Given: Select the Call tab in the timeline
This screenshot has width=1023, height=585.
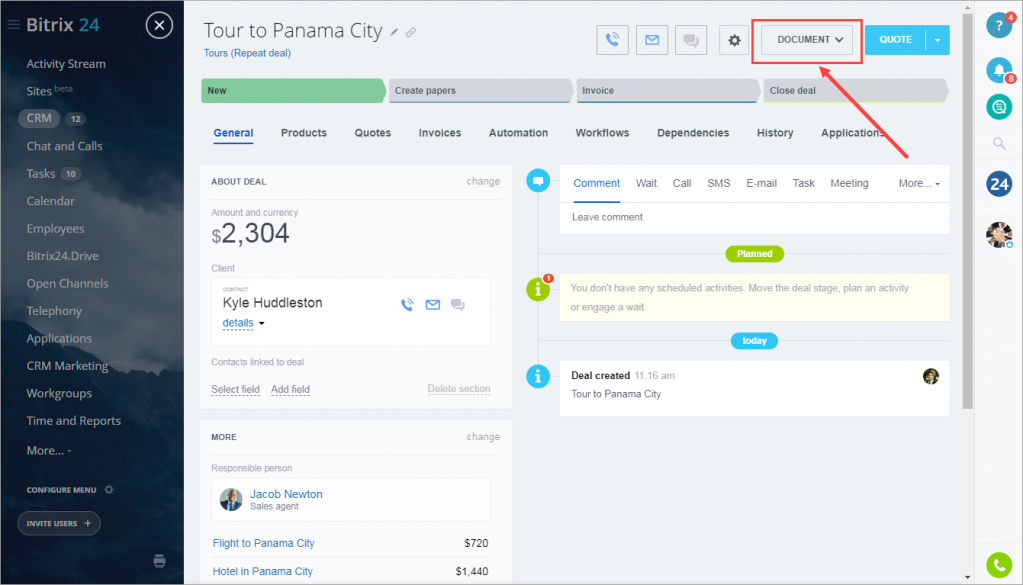Looking at the screenshot, I should coord(682,183).
